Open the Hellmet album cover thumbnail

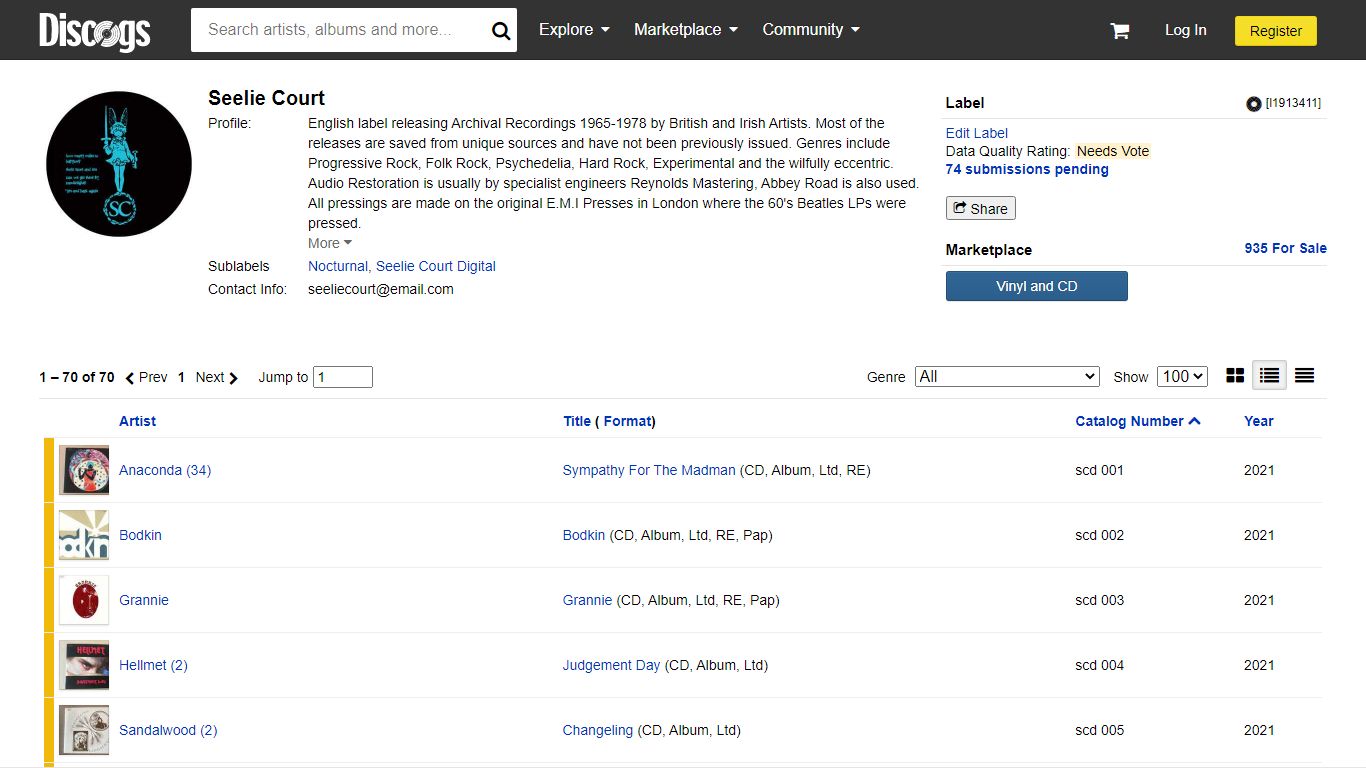pos(84,665)
